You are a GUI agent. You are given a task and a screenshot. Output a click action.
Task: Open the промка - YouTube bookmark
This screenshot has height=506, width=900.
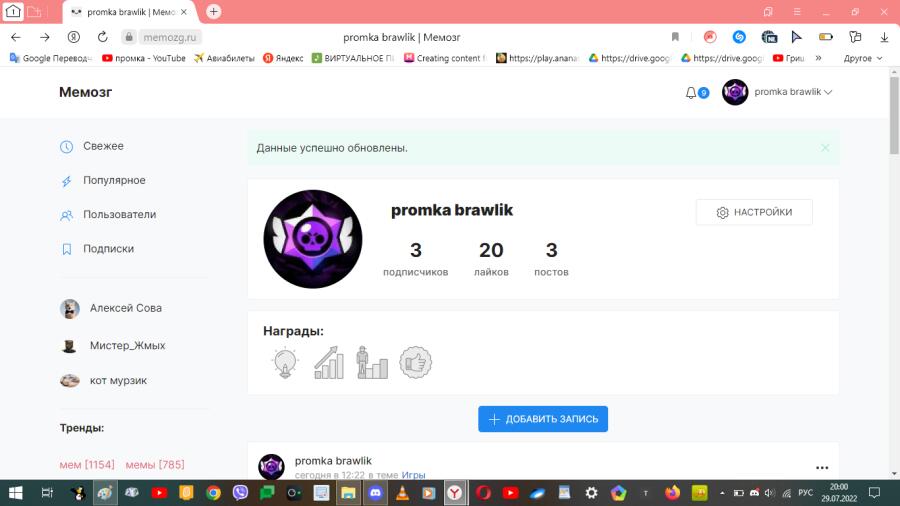144,58
